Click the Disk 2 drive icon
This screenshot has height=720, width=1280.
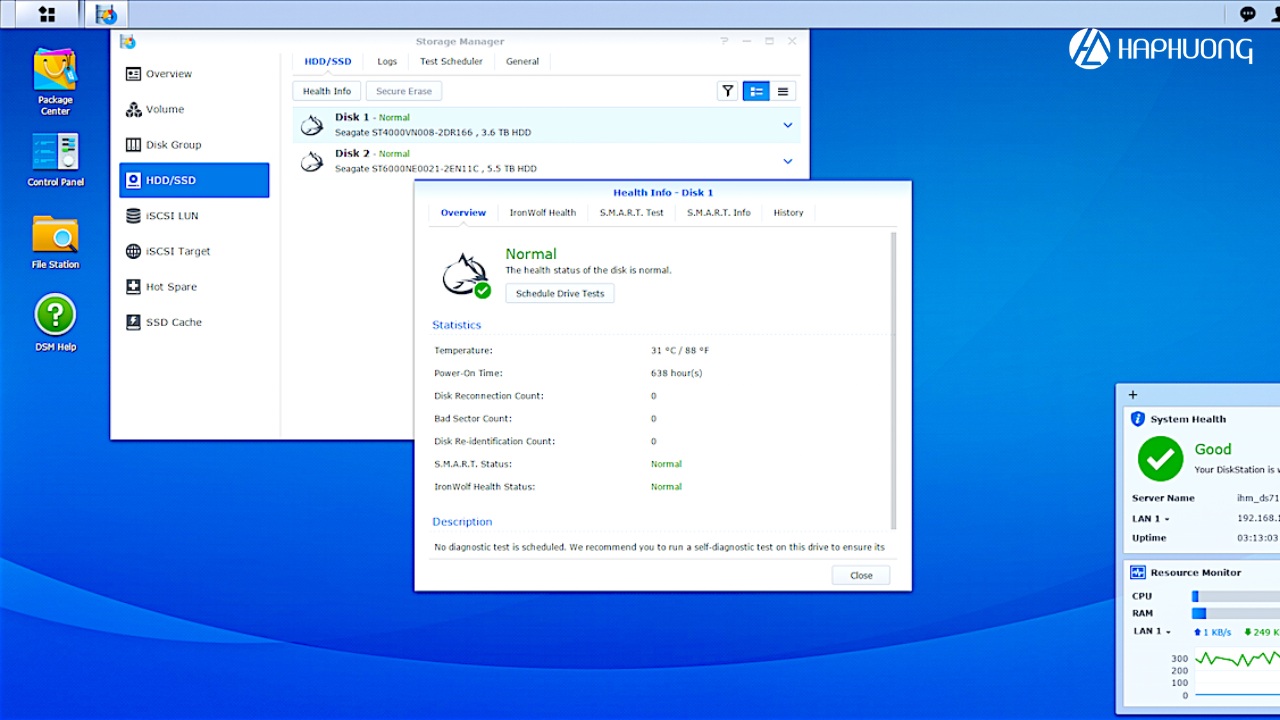312,161
